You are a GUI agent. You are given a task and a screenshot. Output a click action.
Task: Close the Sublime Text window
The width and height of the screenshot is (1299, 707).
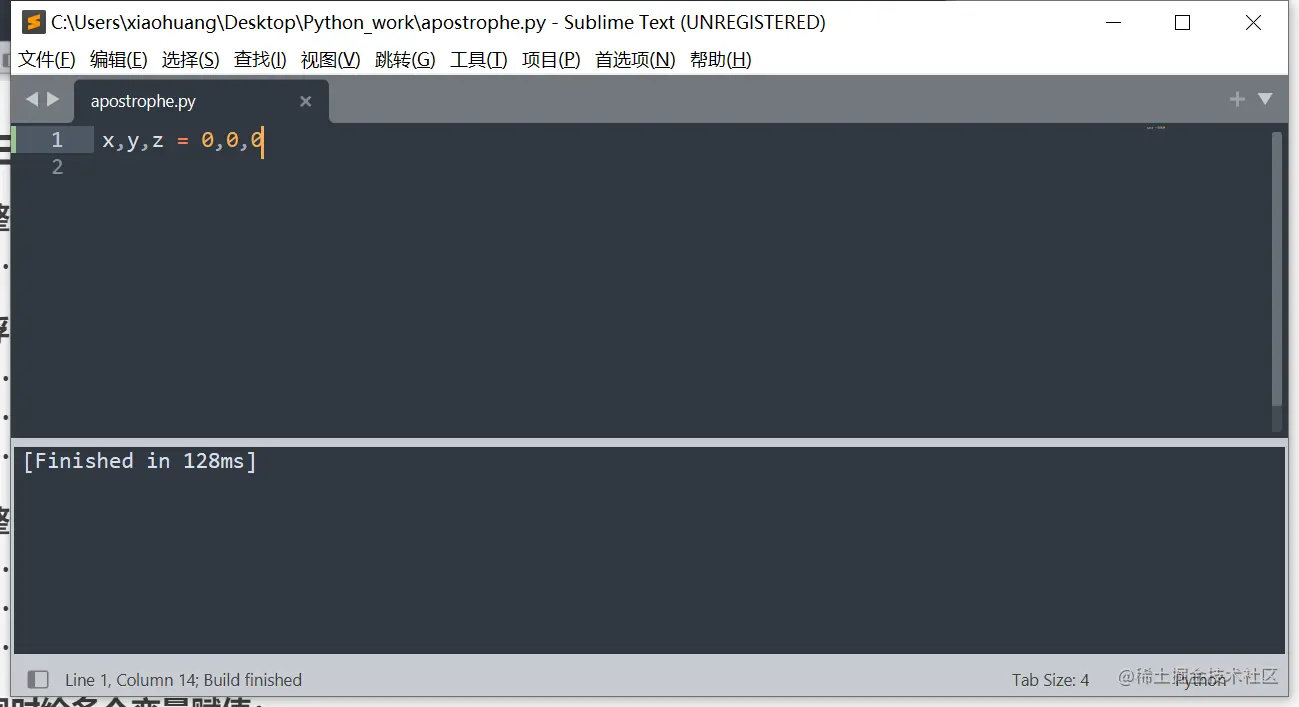(x=1253, y=22)
